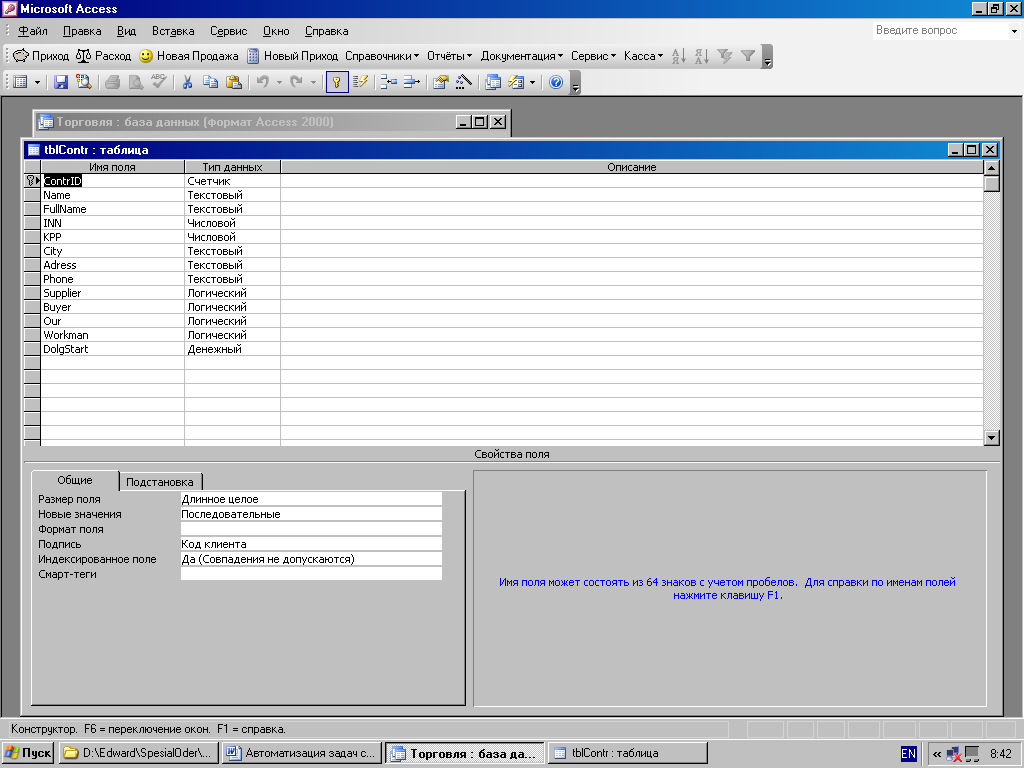Toggle the Primary Key button
Image resolution: width=1024 pixels, height=768 pixels.
pos(337,82)
